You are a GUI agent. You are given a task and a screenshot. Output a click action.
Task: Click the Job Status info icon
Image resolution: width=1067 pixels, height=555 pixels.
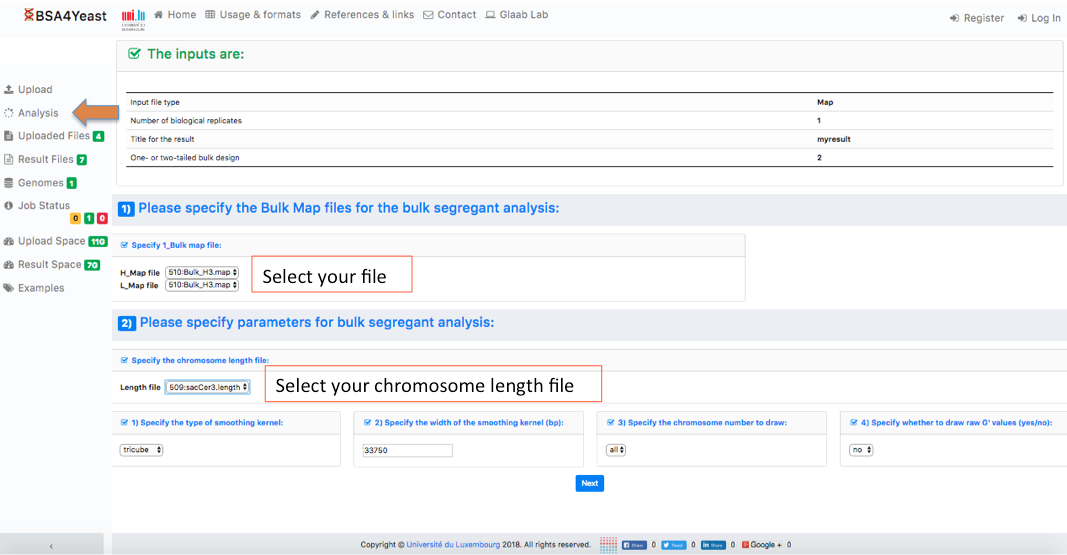(x=9, y=206)
